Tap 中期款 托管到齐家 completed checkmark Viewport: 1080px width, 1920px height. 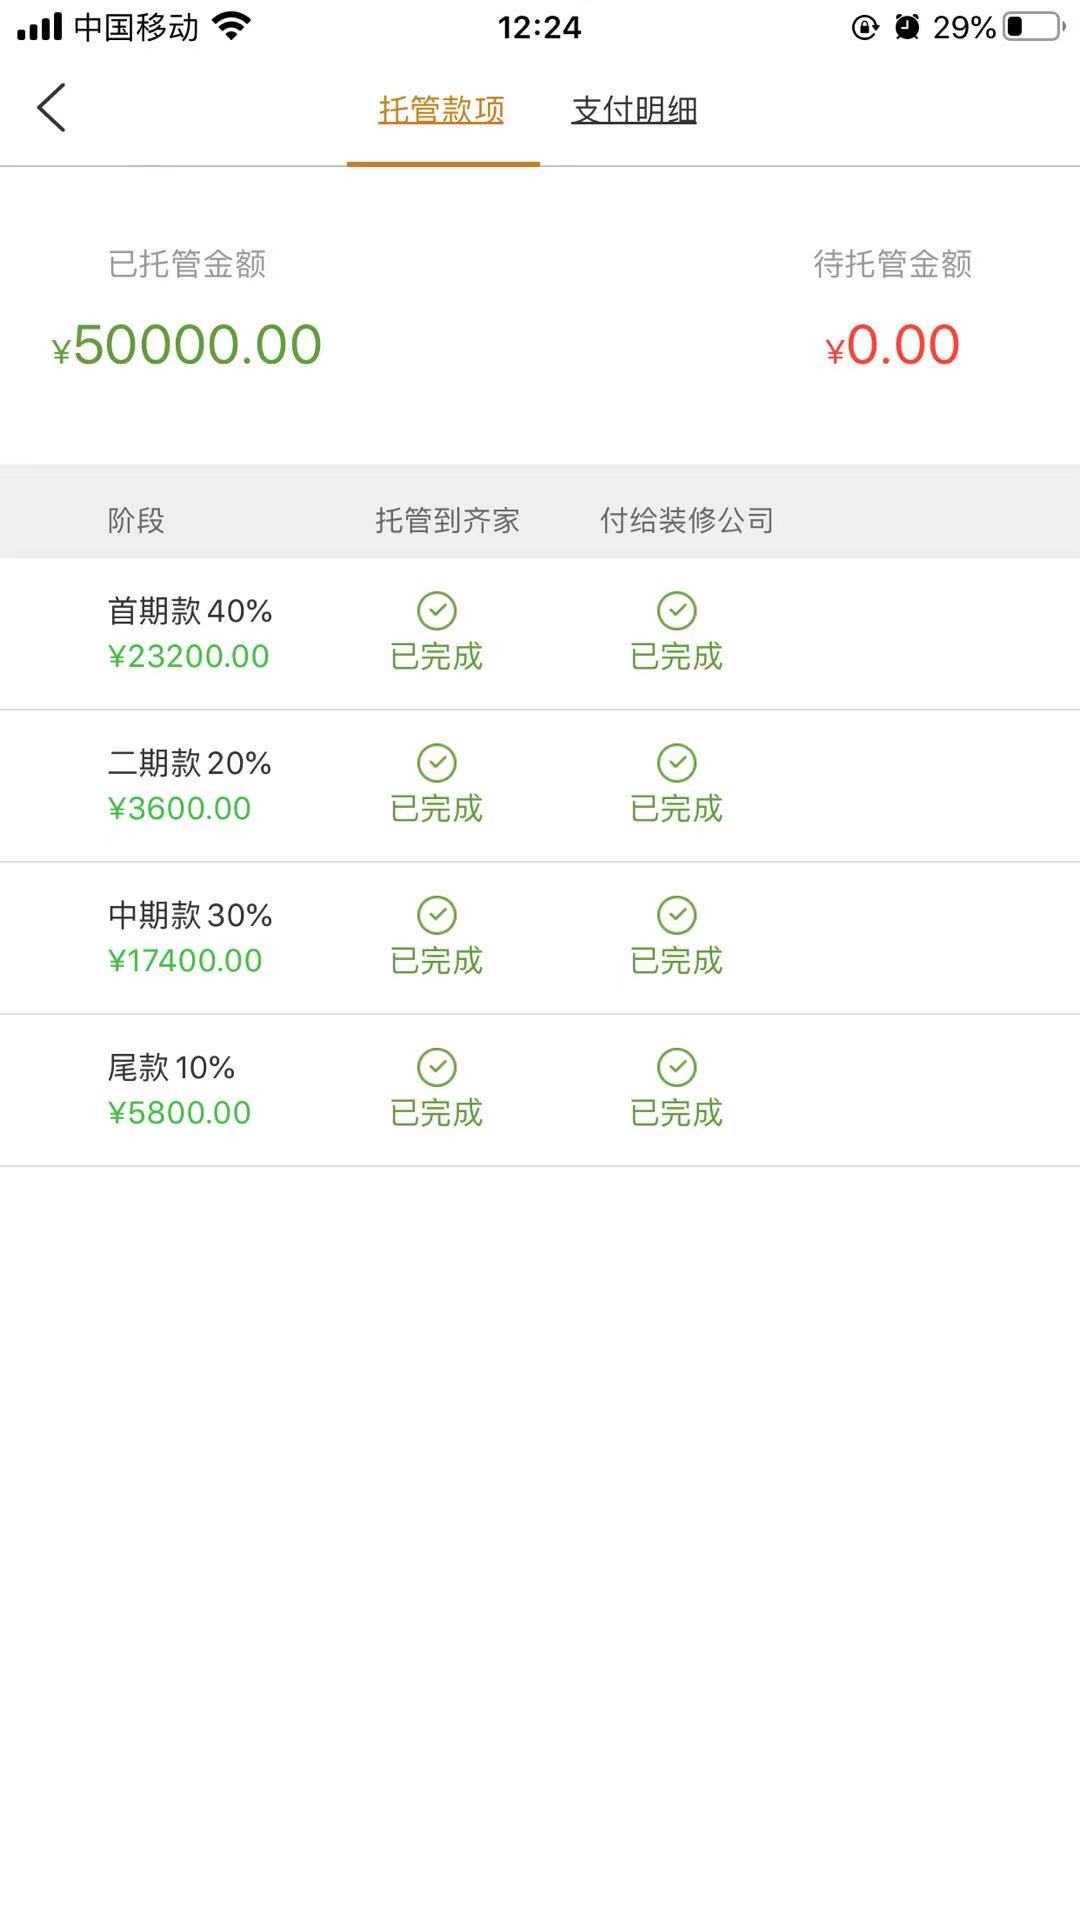click(437, 915)
